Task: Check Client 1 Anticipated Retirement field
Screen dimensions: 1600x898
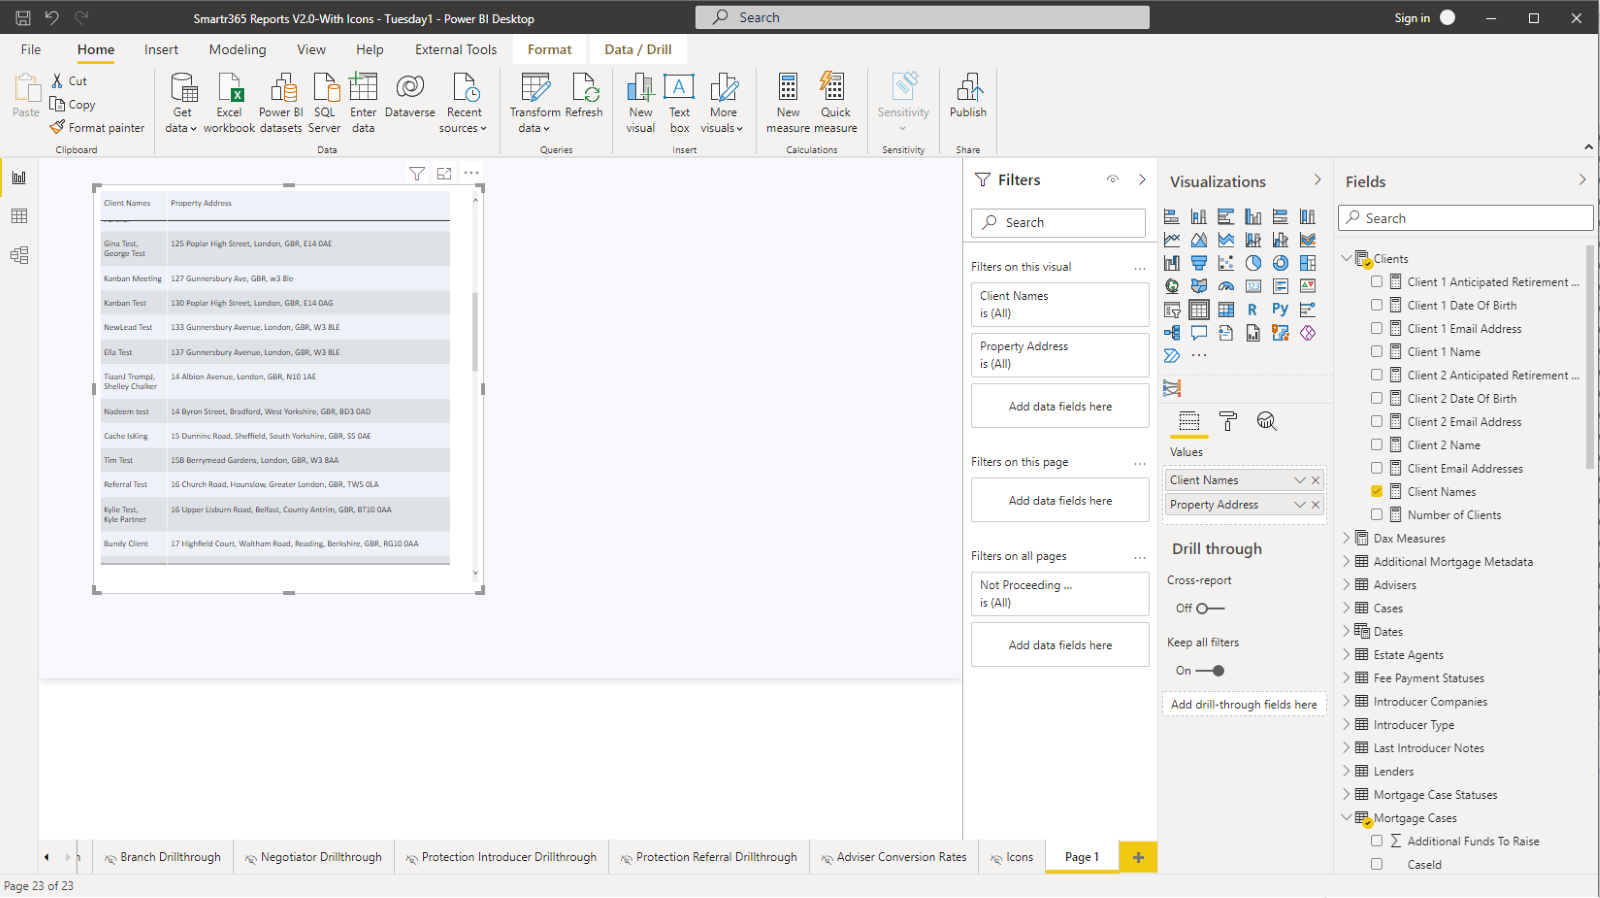Action: (1377, 282)
